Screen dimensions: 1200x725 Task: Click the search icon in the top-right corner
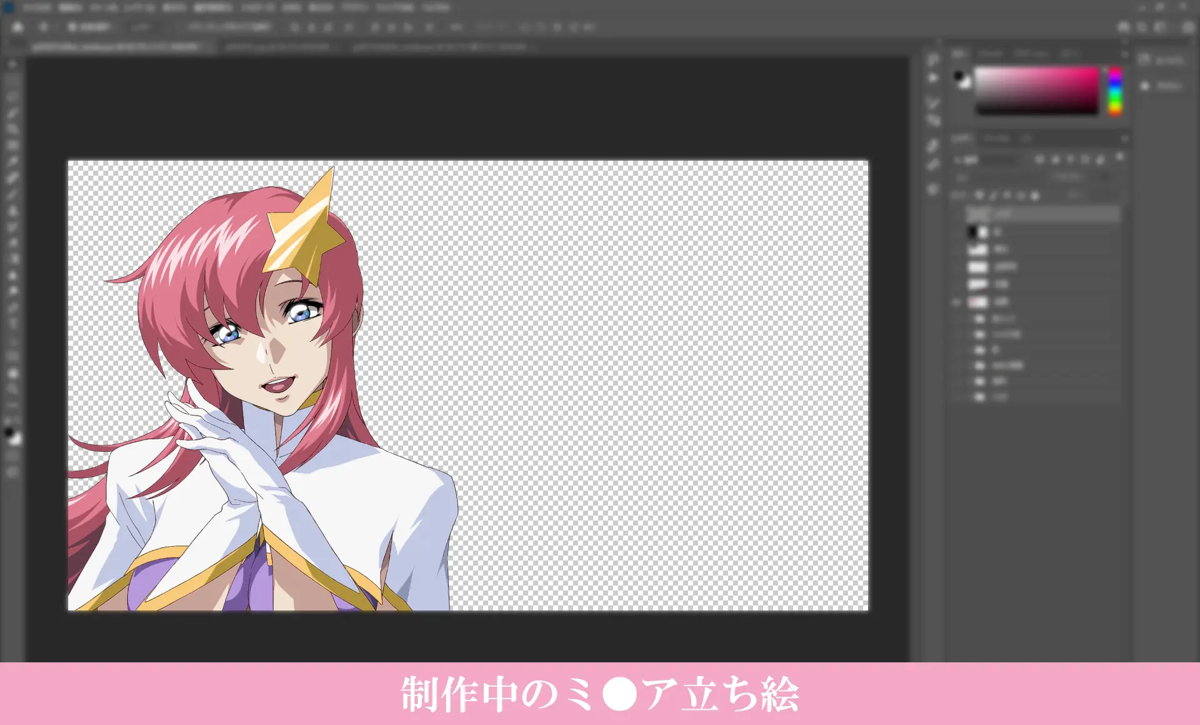(x=1124, y=26)
